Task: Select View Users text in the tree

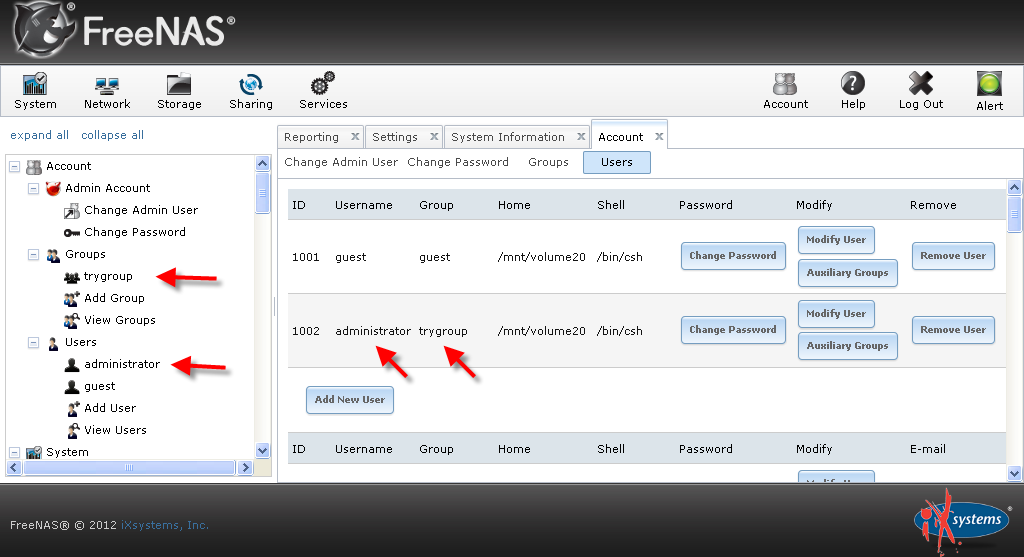Action: tap(116, 430)
